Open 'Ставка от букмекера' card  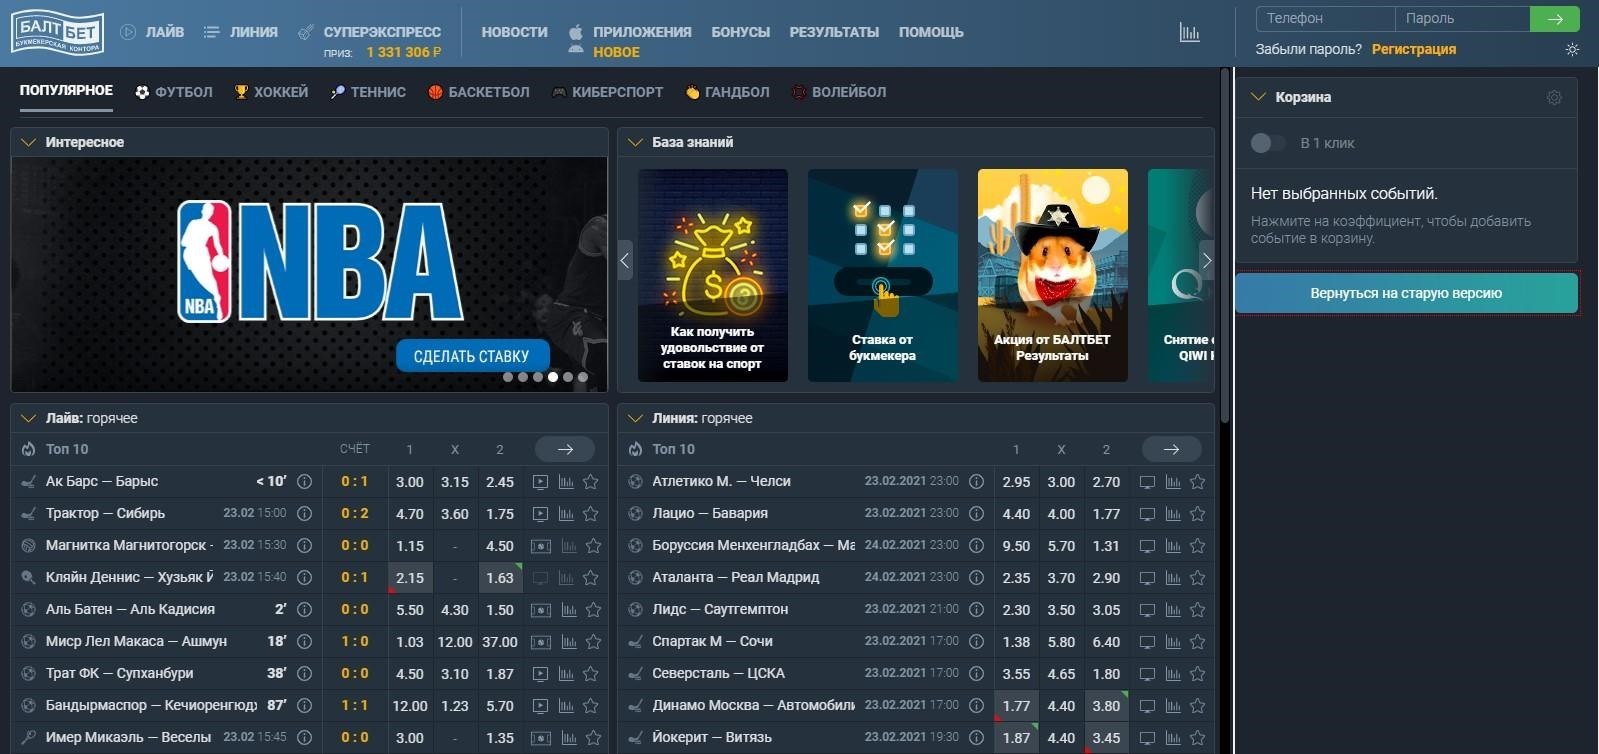click(x=883, y=275)
